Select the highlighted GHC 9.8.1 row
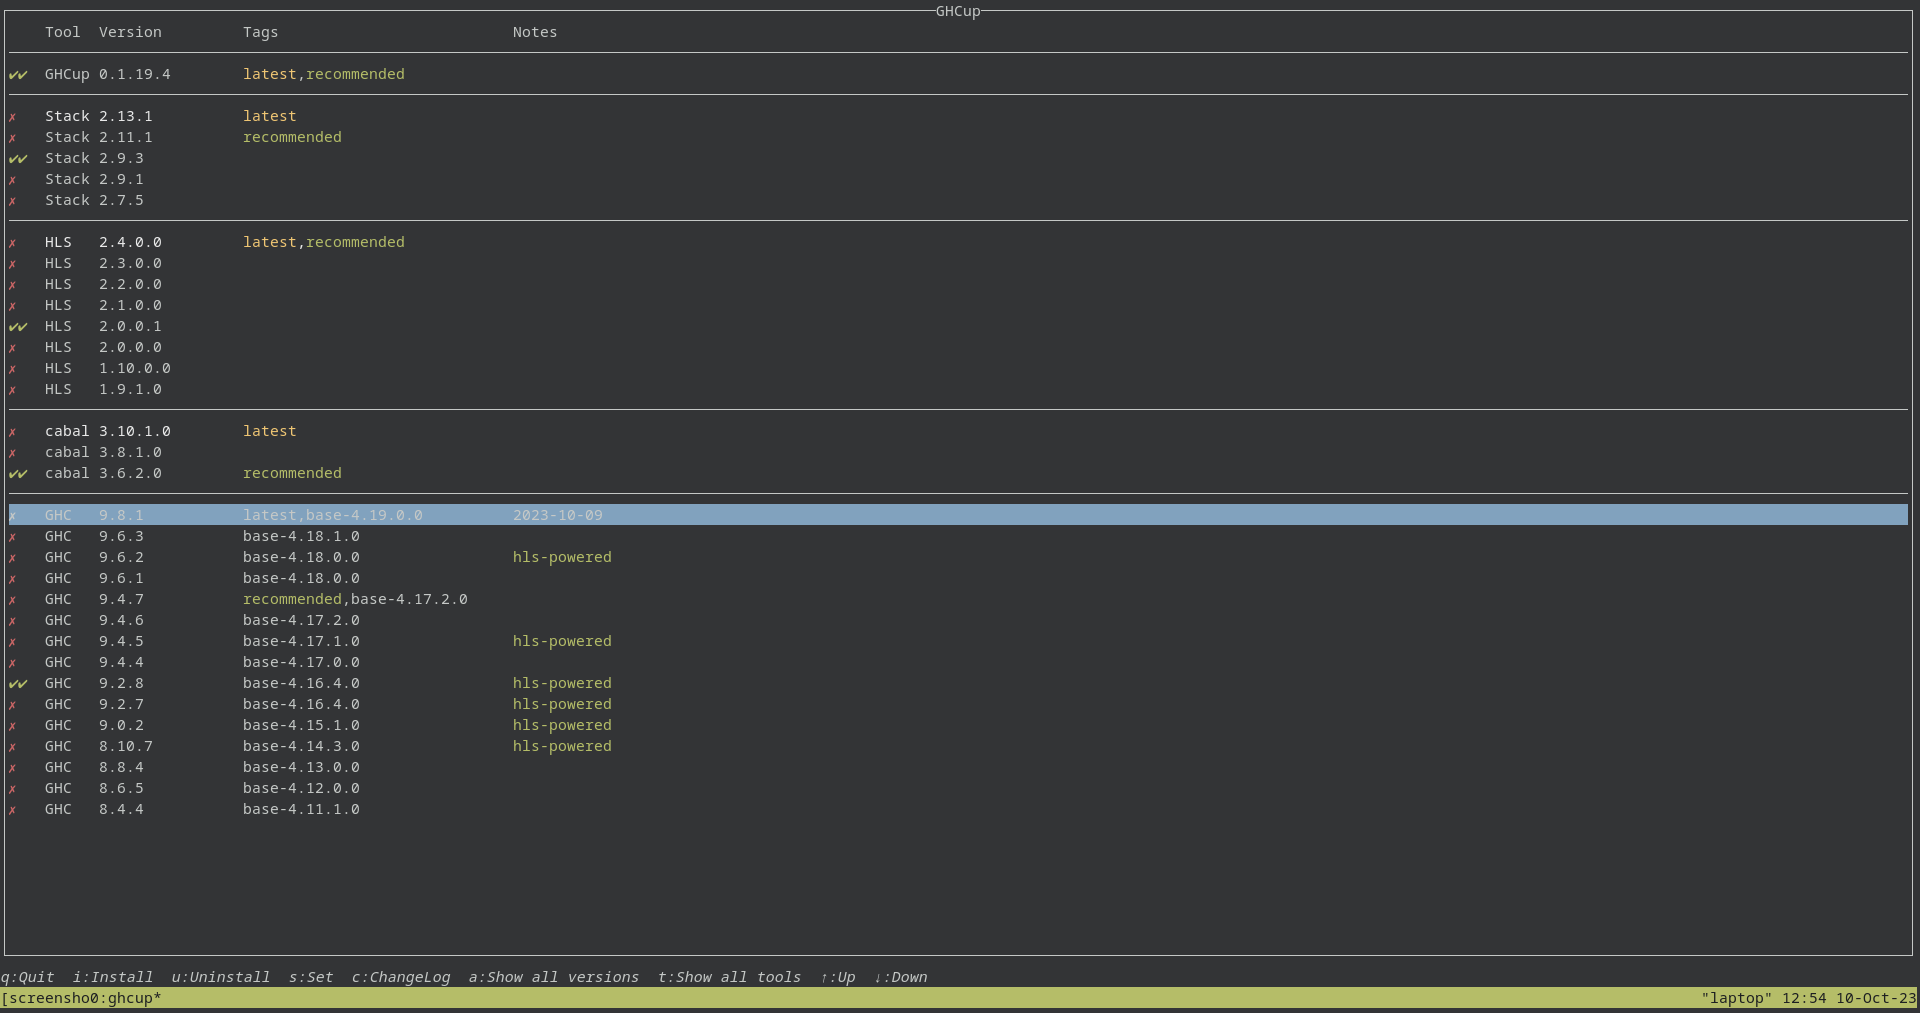 click(958, 515)
